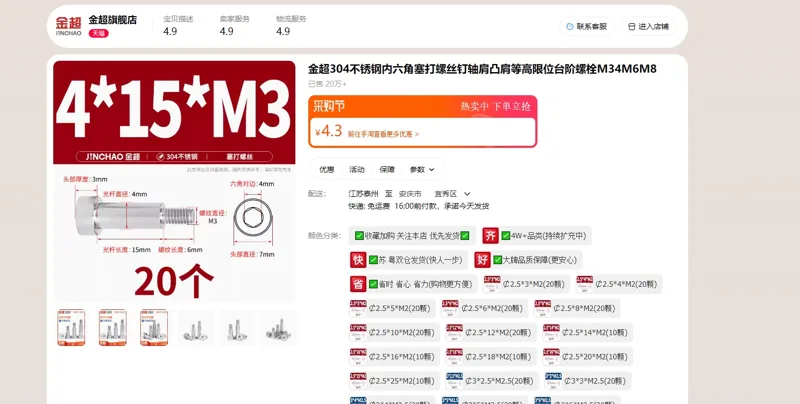The image size is (800, 404).
Task: Click the red 省 icon
Action: coord(358,284)
